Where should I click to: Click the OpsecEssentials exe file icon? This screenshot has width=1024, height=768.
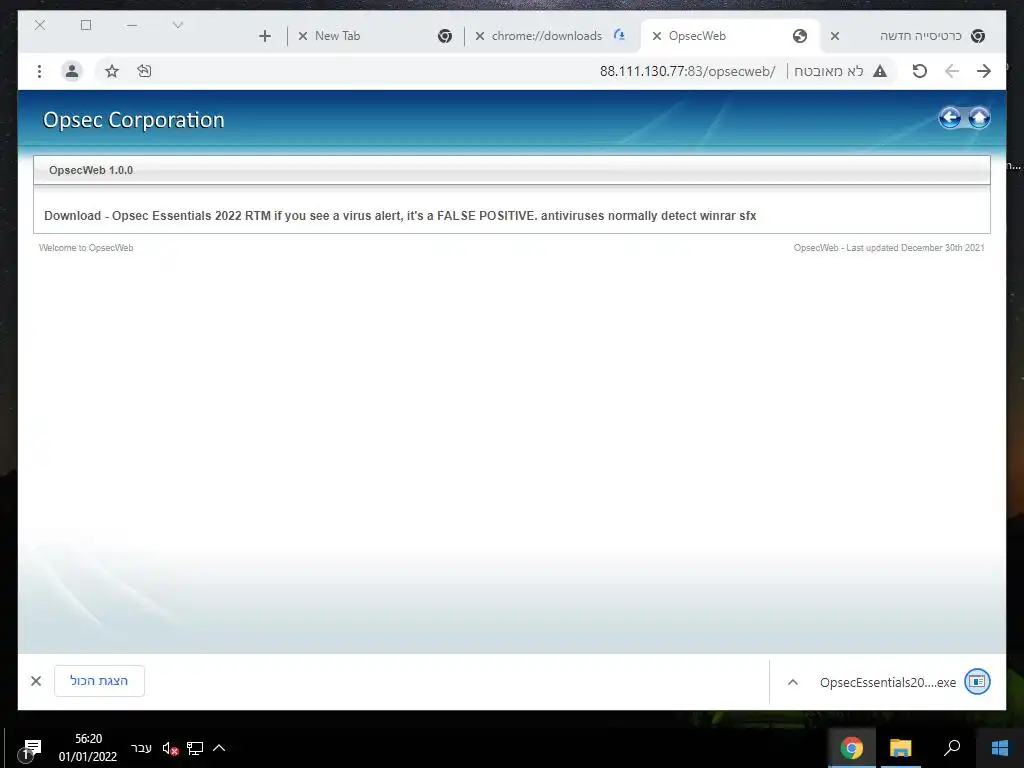[977, 682]
